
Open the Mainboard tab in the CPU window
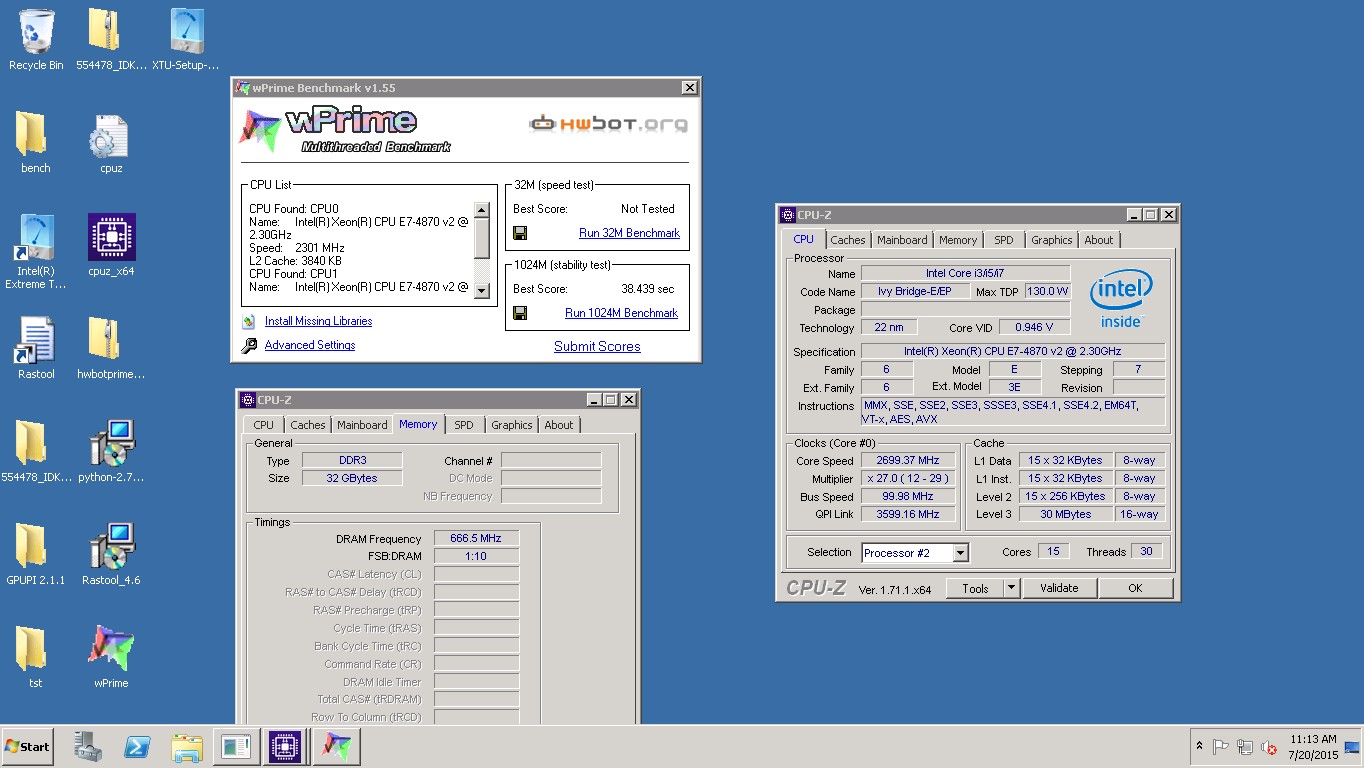pos(902,240)
